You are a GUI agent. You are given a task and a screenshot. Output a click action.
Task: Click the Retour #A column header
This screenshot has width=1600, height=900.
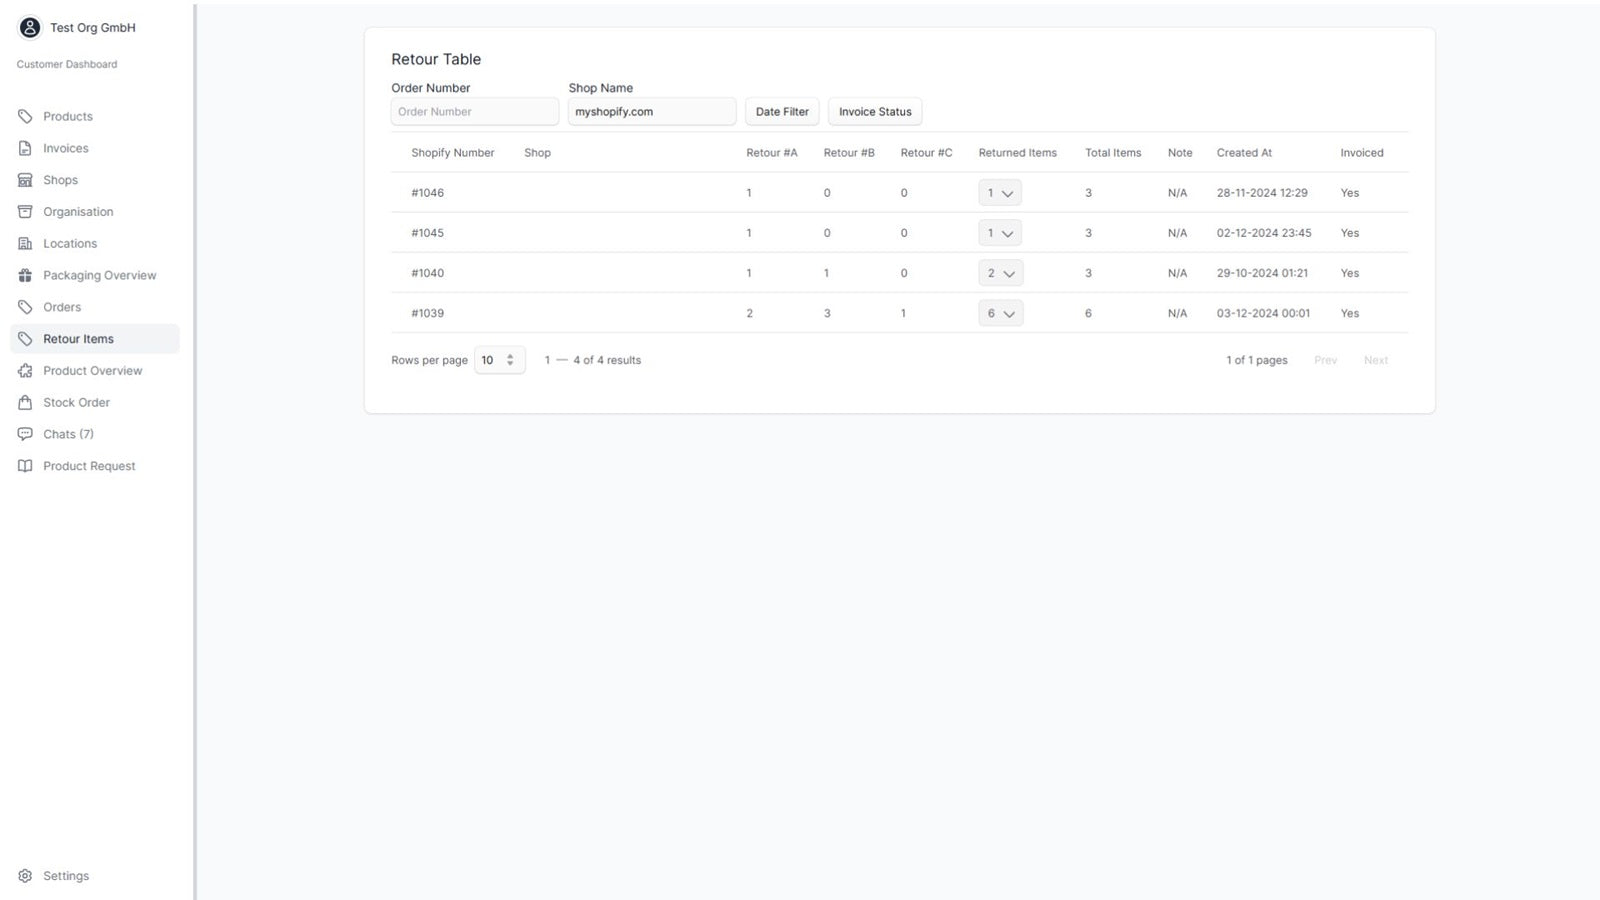pyautogui.click(x=772, y=153)
